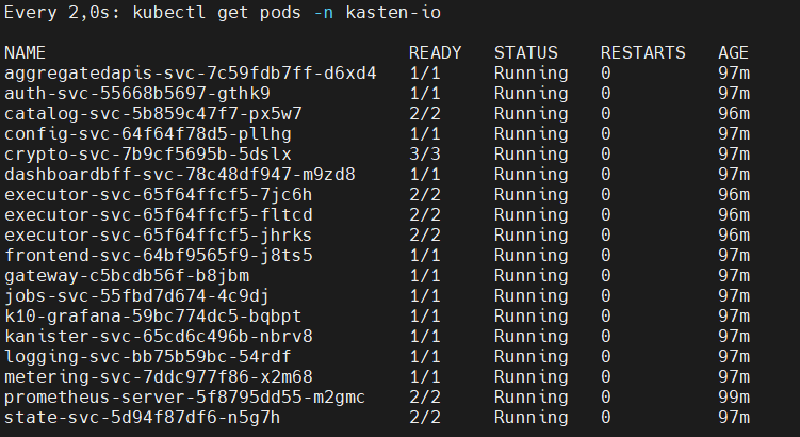Click the 97m age of aggregatedapis-svc
800x437 pixels.
point(734,73)
